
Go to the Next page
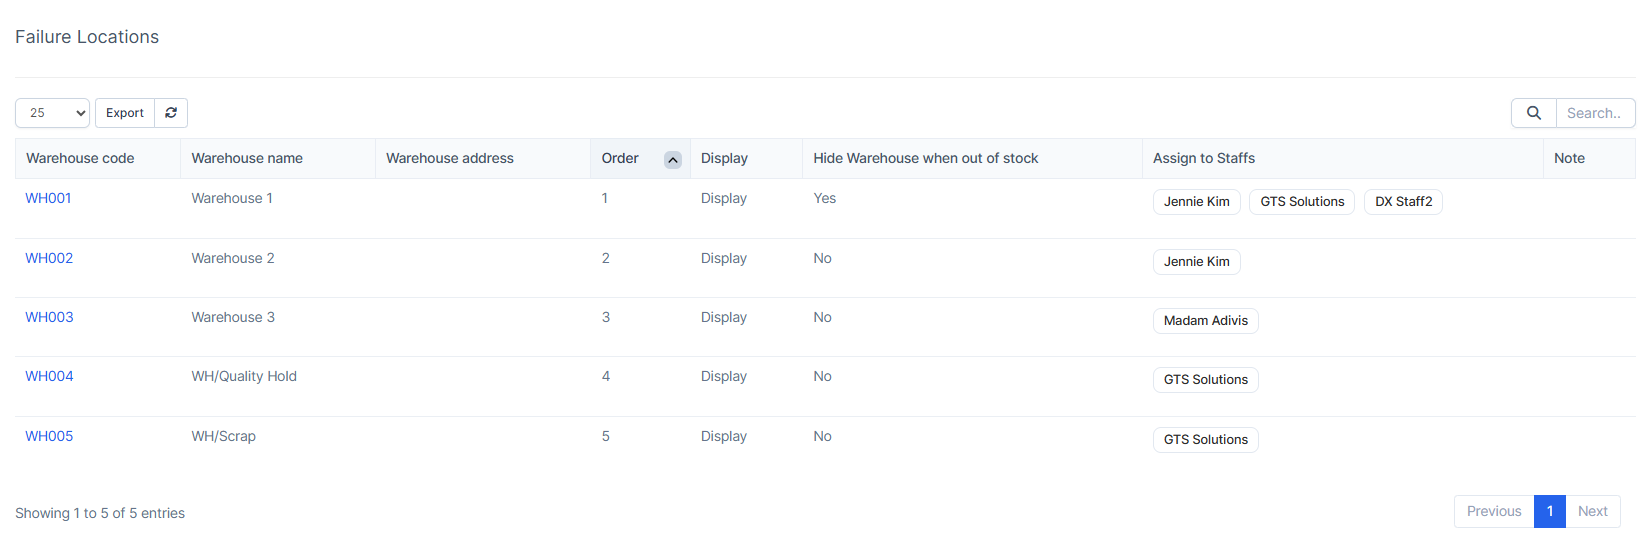(1592, 511)
